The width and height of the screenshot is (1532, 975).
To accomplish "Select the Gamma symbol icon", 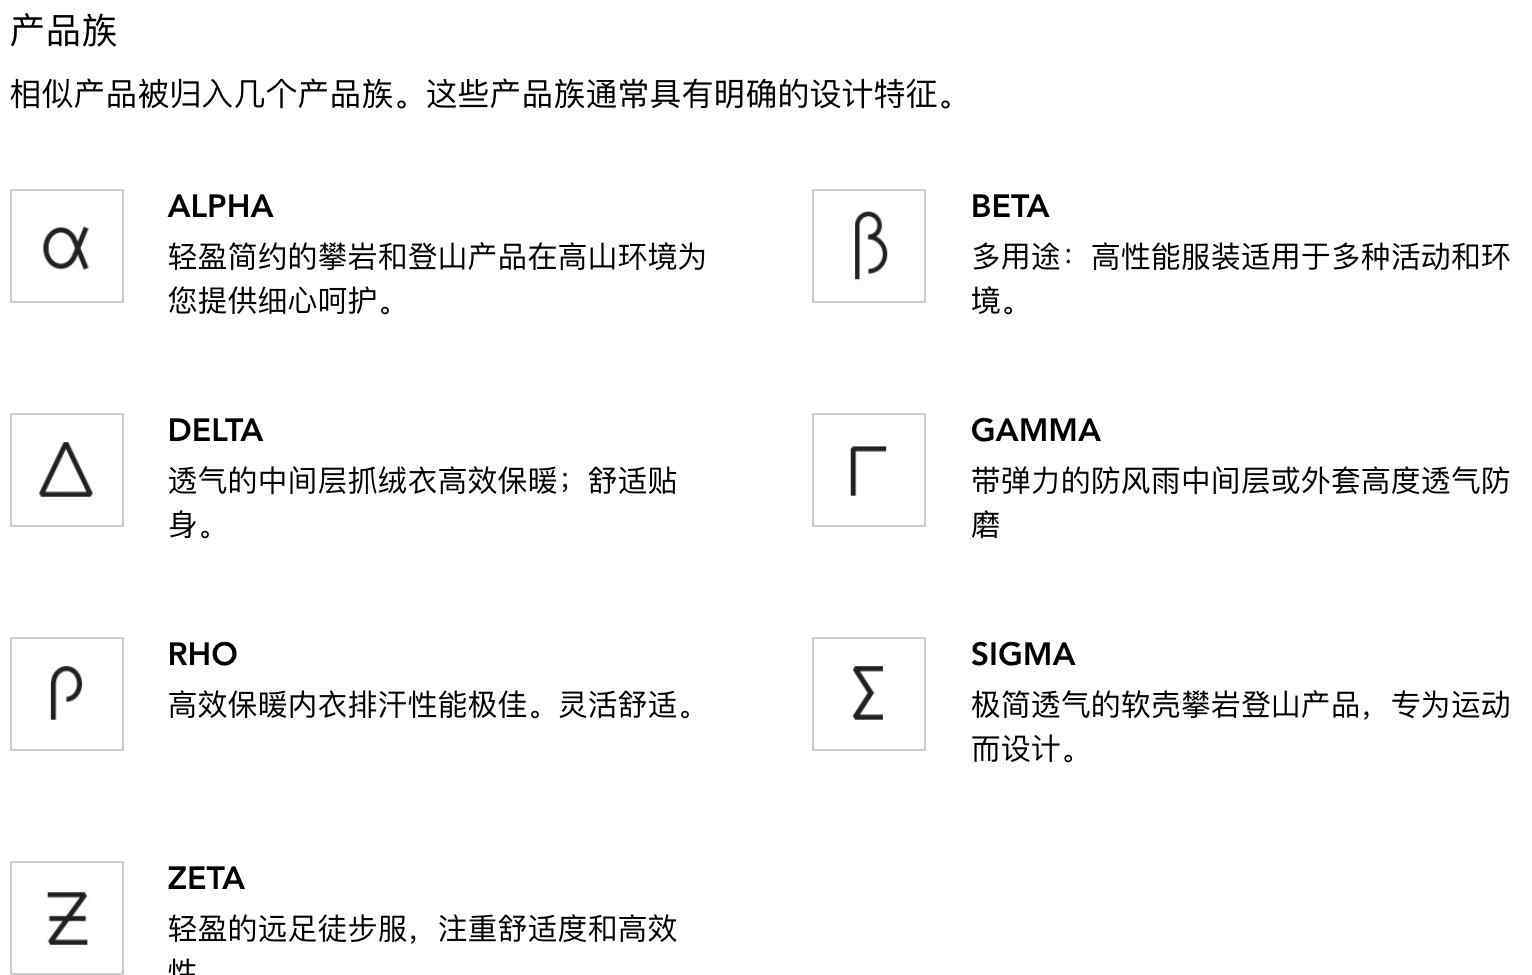I will coord(869,470).
